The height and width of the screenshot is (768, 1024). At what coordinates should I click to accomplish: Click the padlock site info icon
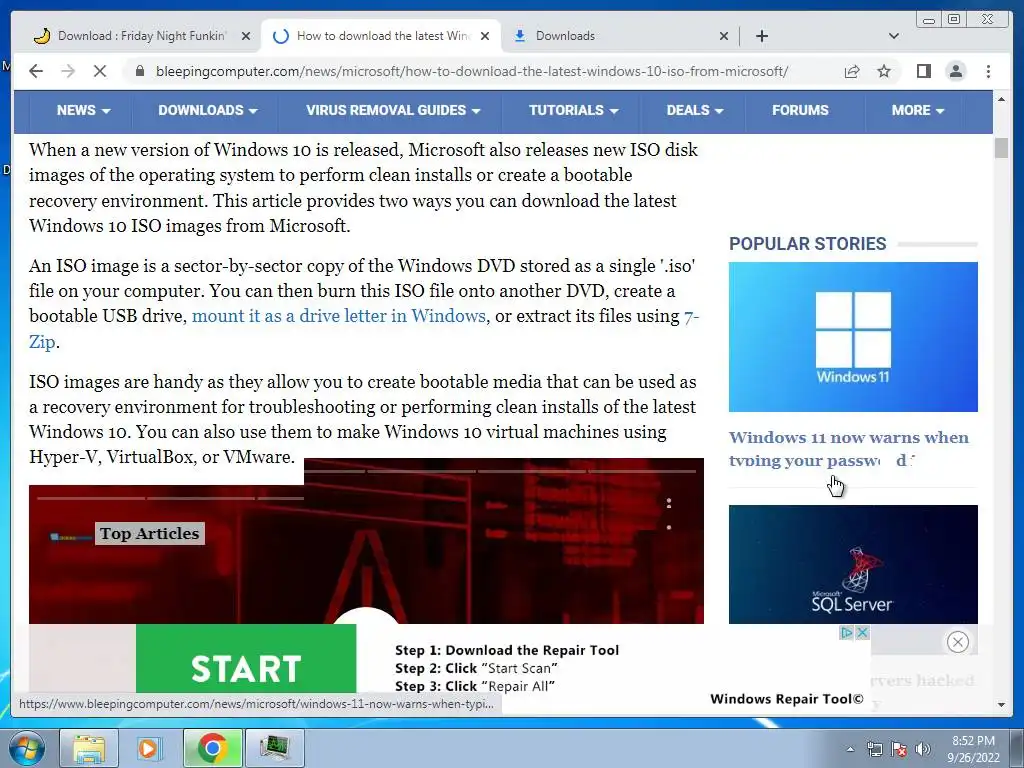139,71
